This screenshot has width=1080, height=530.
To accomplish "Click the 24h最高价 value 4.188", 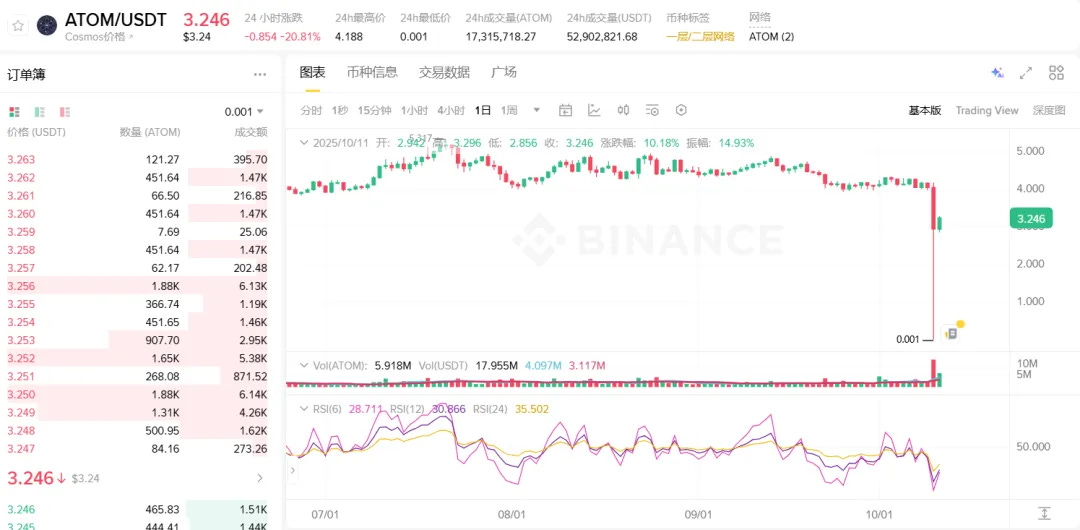I will pos(349,37).
